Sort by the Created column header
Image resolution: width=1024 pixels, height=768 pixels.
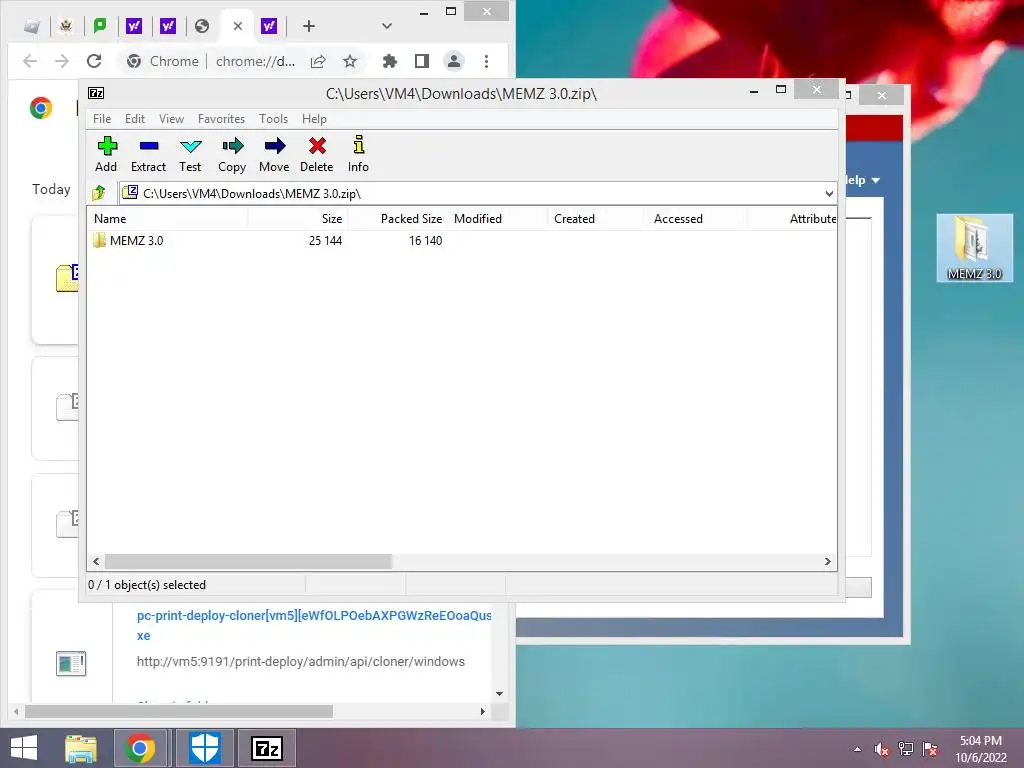pyautogui.click(x=597, y=219)
